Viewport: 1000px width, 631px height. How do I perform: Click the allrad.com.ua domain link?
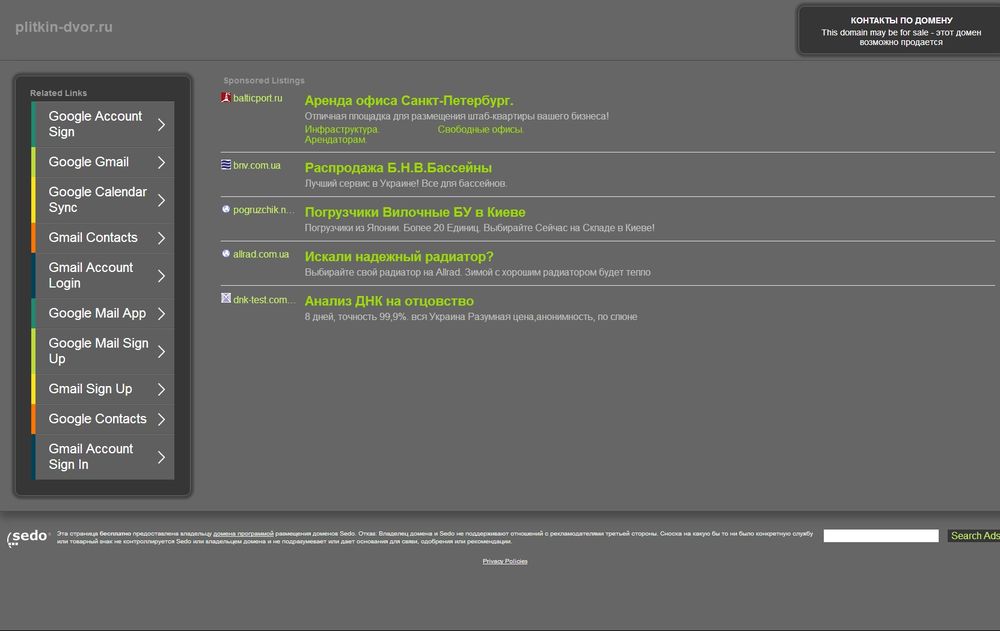coord(261,254)
